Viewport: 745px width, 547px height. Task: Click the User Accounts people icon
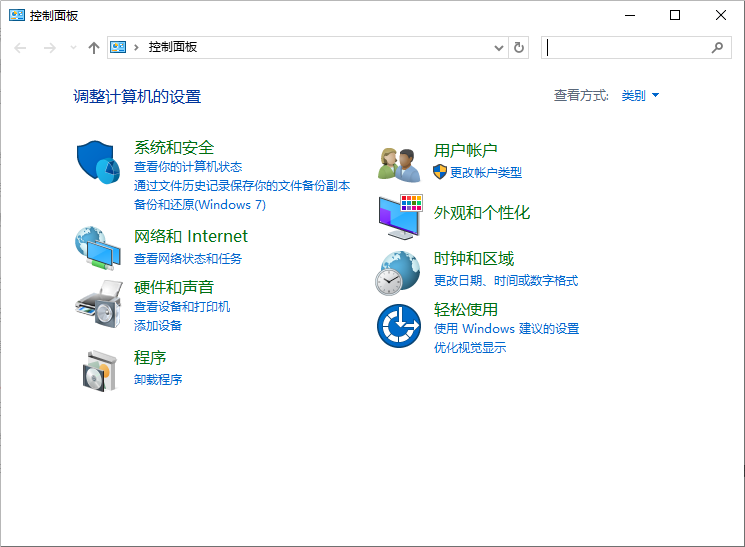tap(398, 162)
